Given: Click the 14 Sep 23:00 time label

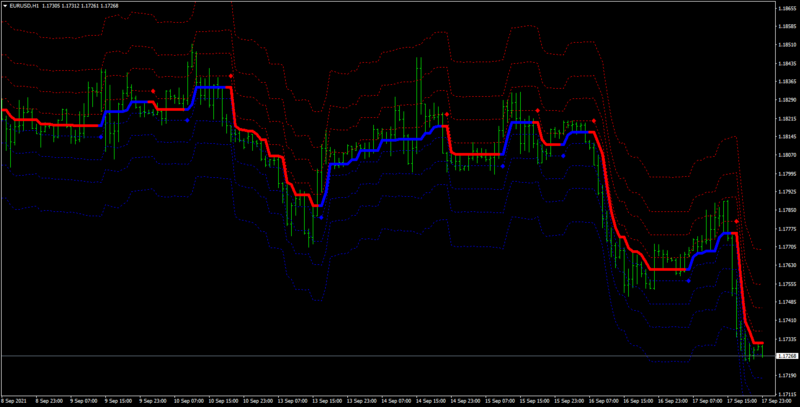Looking at the screenshot, I should [466, 401].
